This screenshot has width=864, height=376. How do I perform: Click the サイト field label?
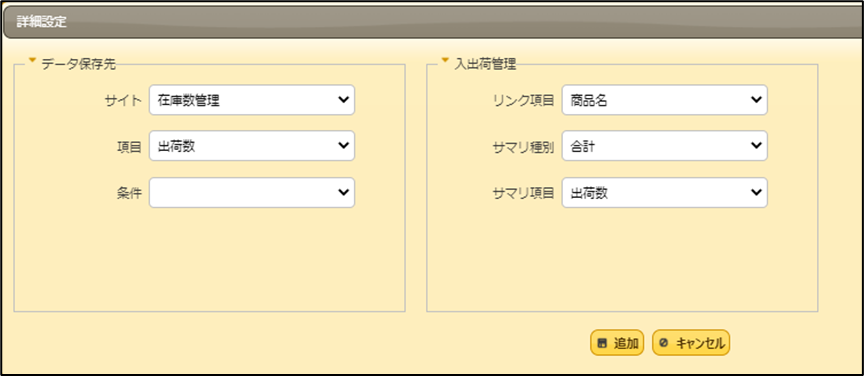pos(123,101)
